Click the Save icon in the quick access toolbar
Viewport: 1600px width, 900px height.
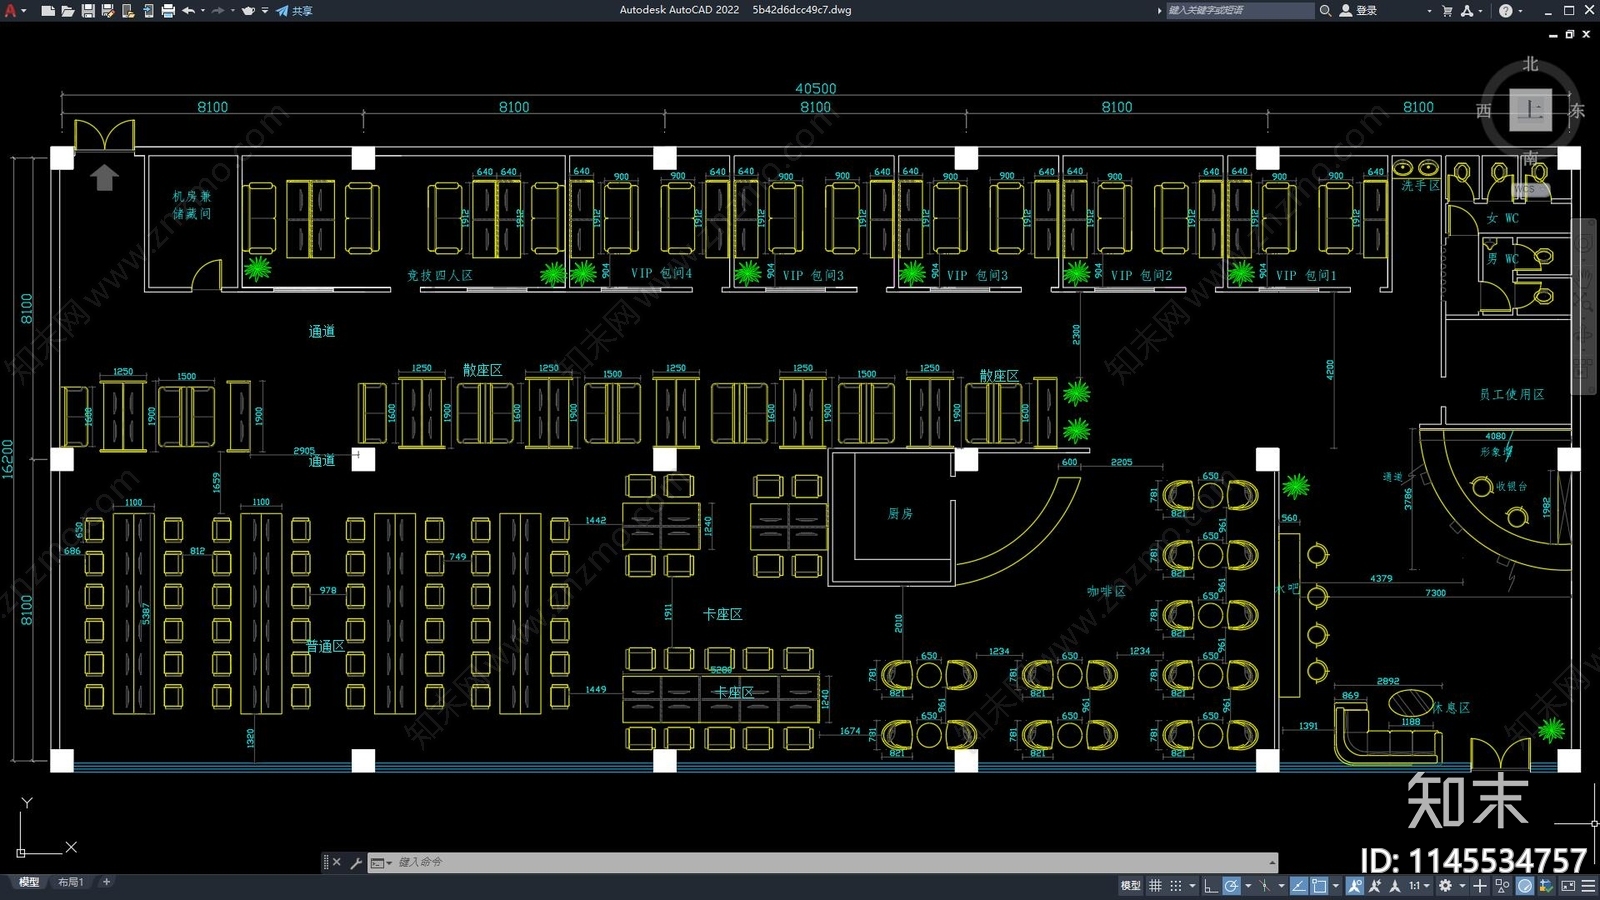click(88, 11)
